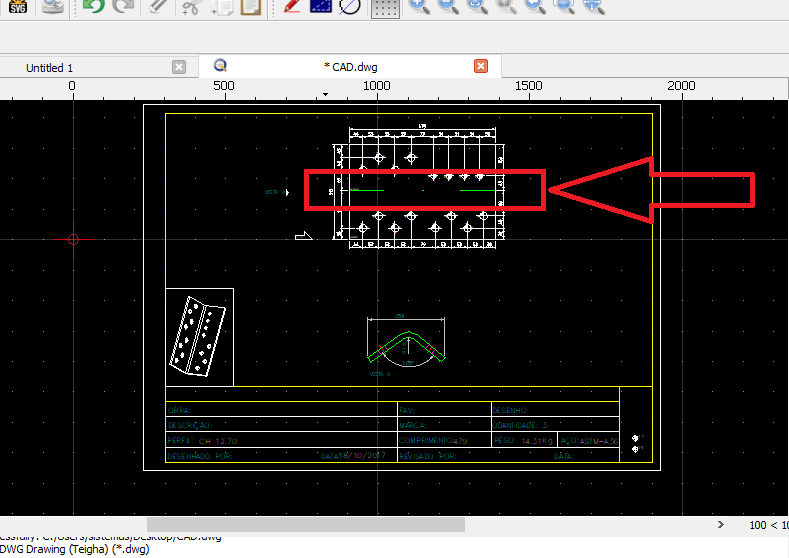Viewport: 789px width, 558px height.
Task: Close the Untitled 1 tab
Action: (179, 67)
